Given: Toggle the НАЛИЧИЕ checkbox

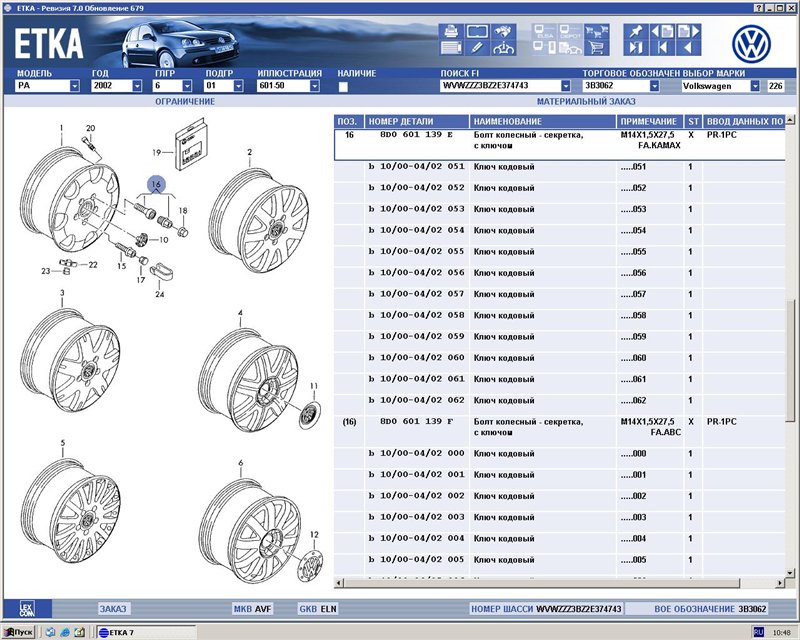Looking at the screenshot, I should (343, 87).
